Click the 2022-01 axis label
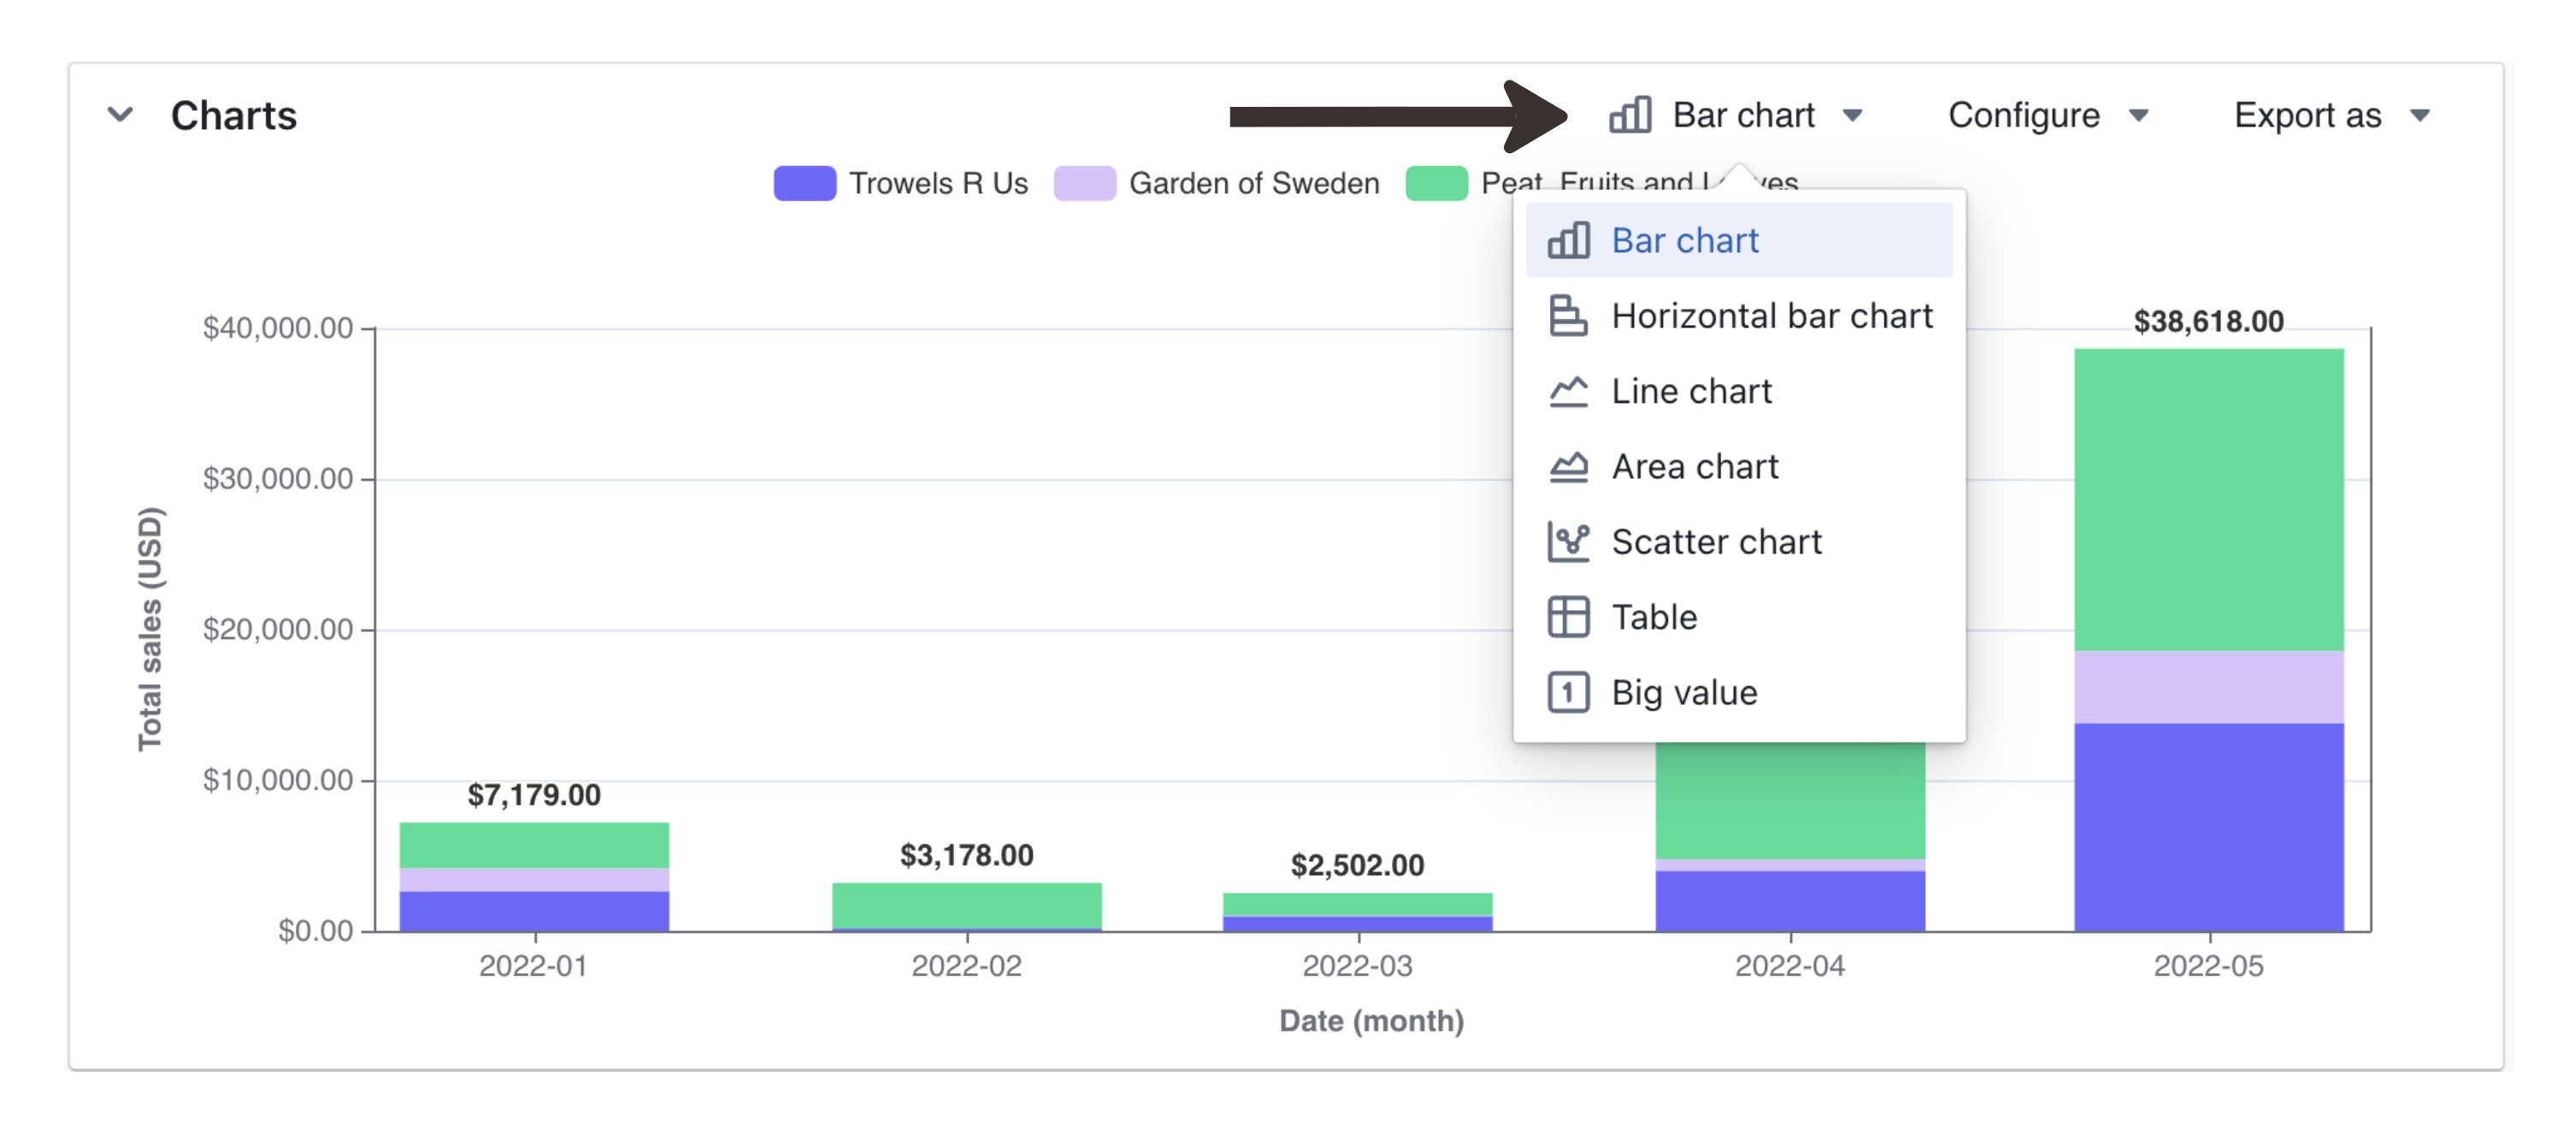The width and height of the screenshot is (2576, 1135). (533, 966)
